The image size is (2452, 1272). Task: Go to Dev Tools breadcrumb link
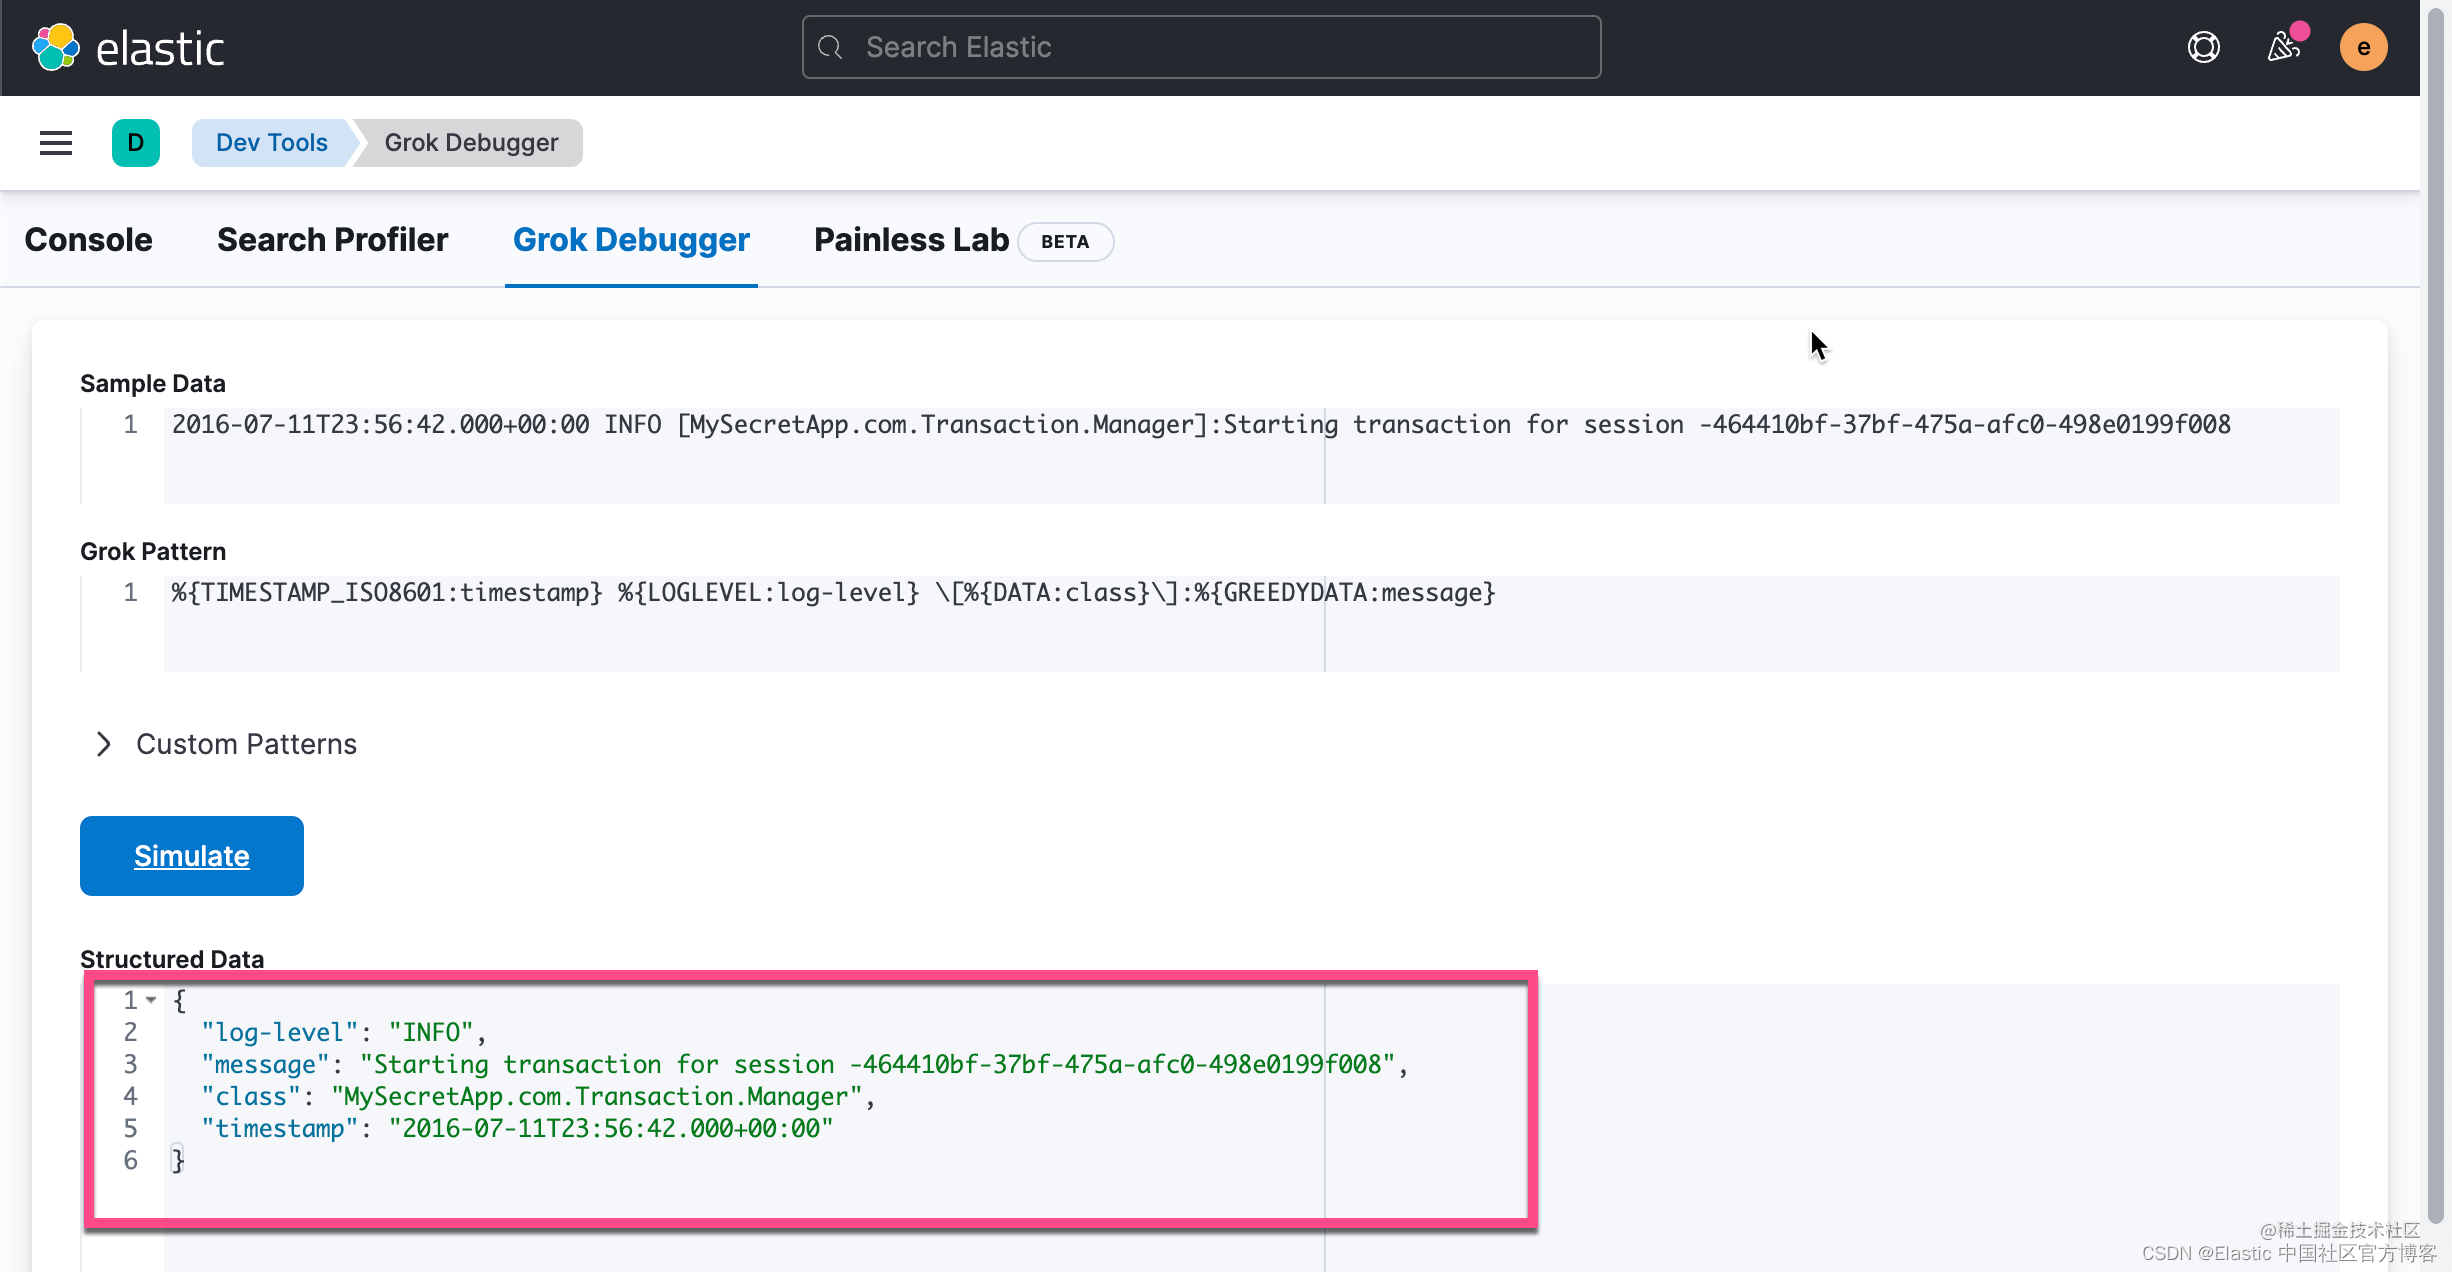pyautogui.click(x=271, y=143)
